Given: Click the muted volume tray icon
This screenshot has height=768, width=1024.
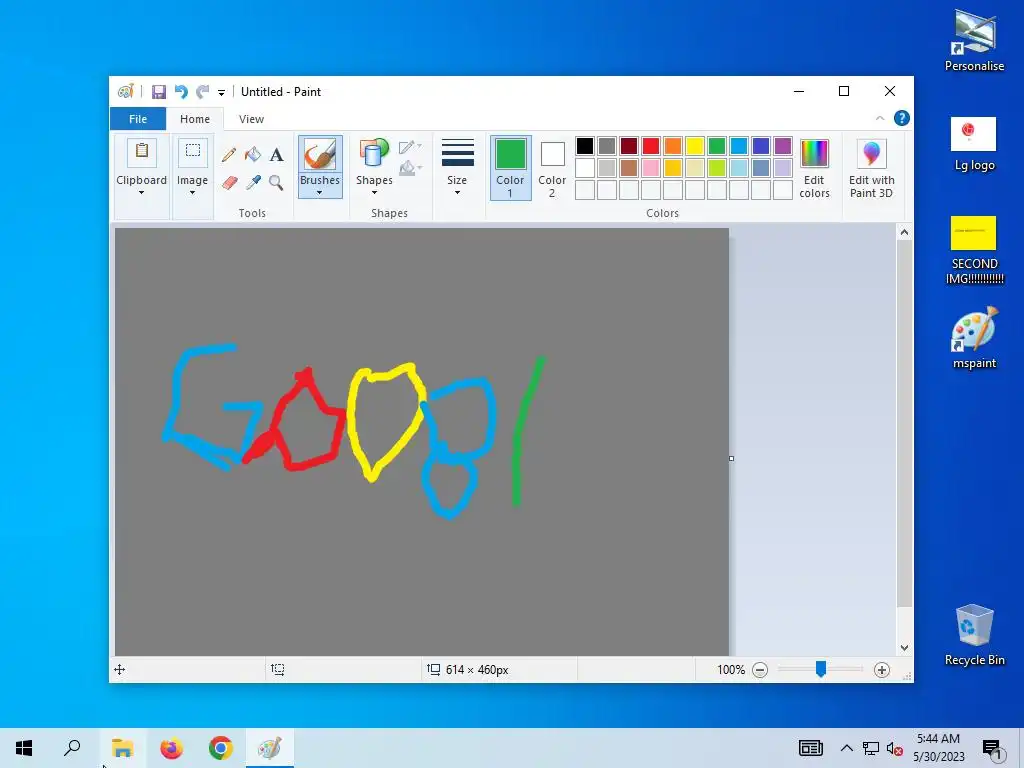Looking at the screenshot, I should point(895,748).
